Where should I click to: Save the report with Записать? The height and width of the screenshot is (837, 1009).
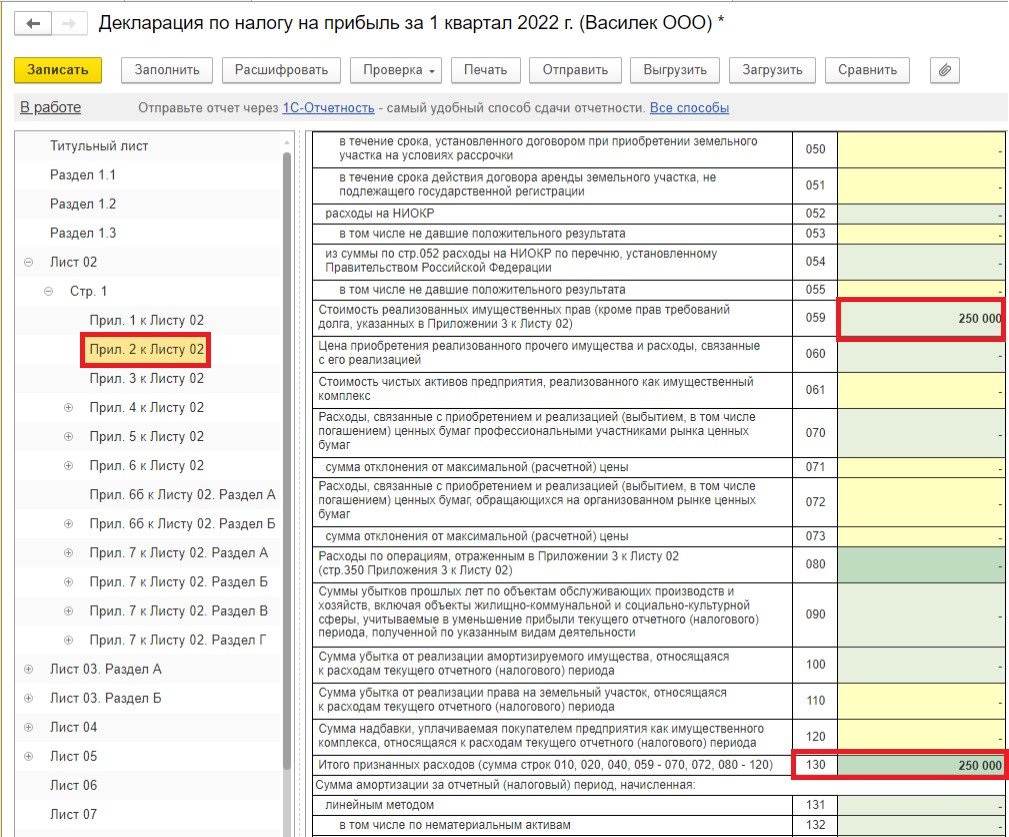[x=58, y=70]
